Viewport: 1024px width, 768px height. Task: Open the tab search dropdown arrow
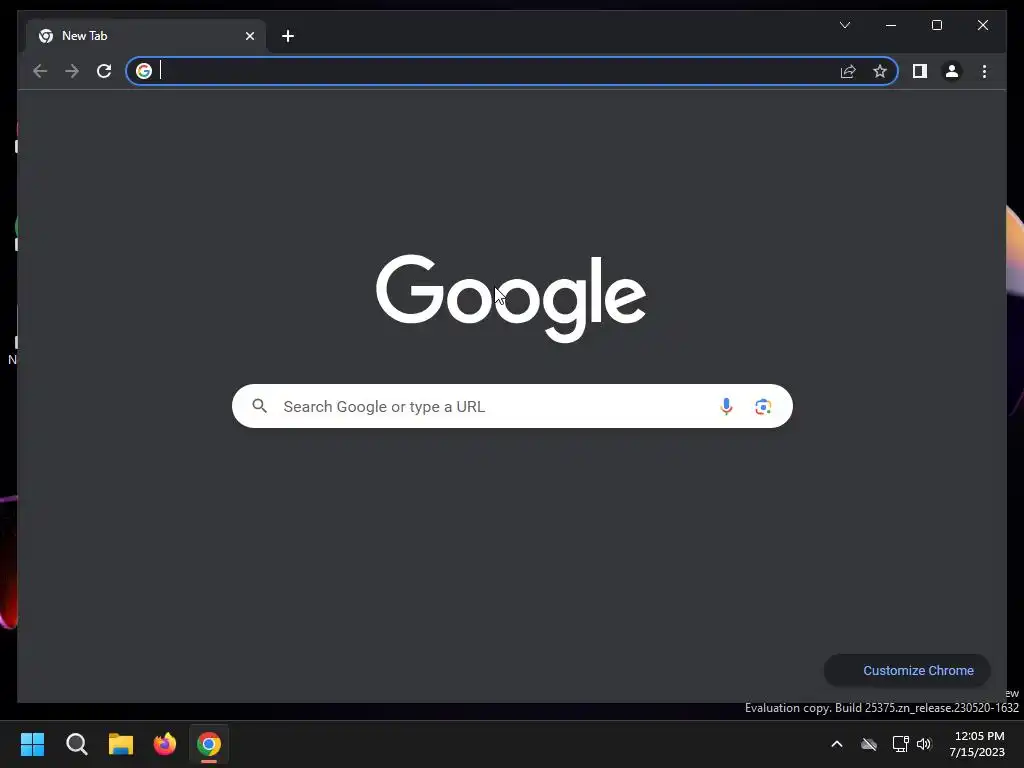point(845,25)
